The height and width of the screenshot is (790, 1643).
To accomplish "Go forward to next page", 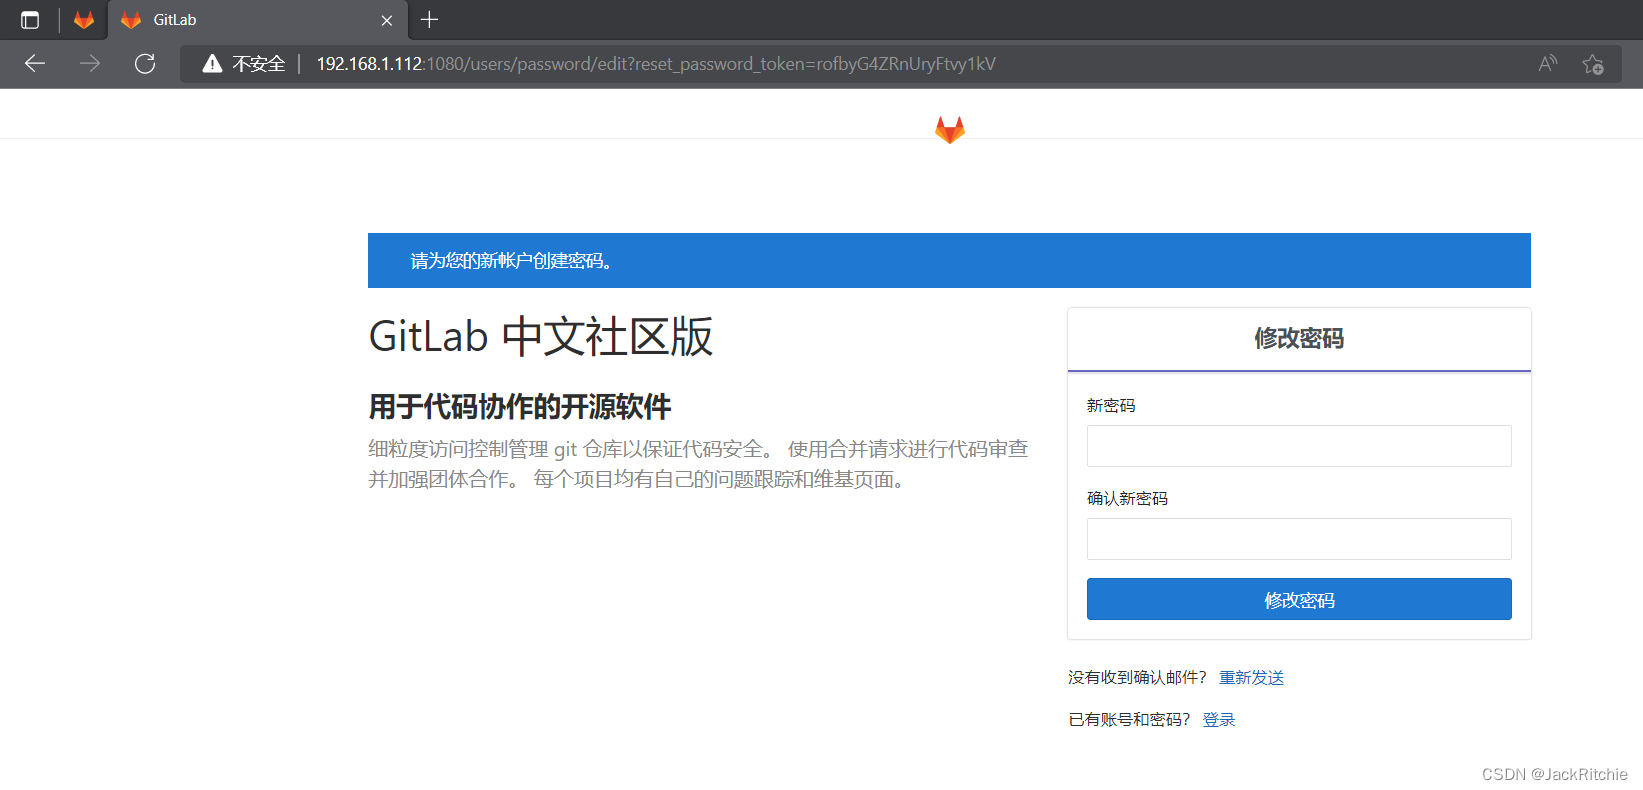I will pyautogui.click(x=90, y=64).
